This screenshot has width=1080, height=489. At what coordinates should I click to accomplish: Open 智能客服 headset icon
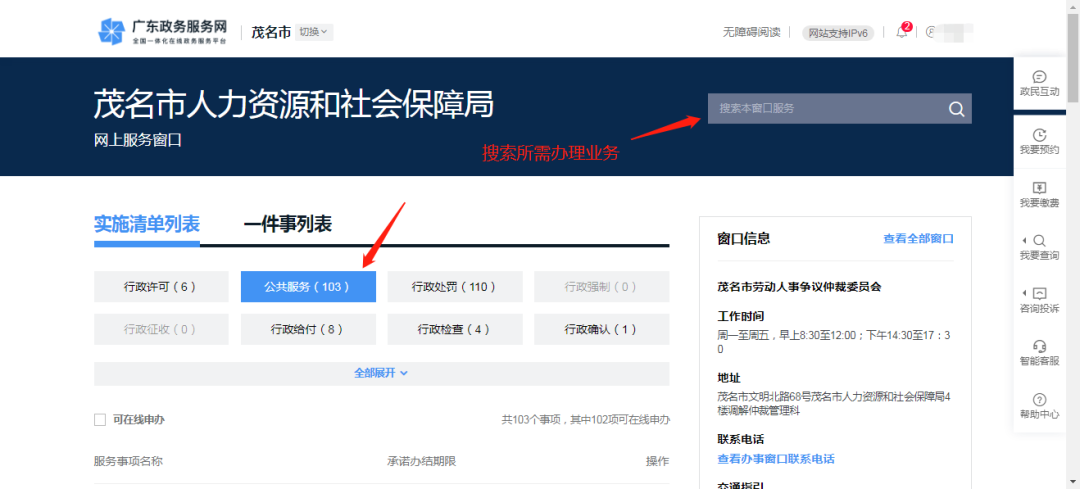(x=1039, y=353)
